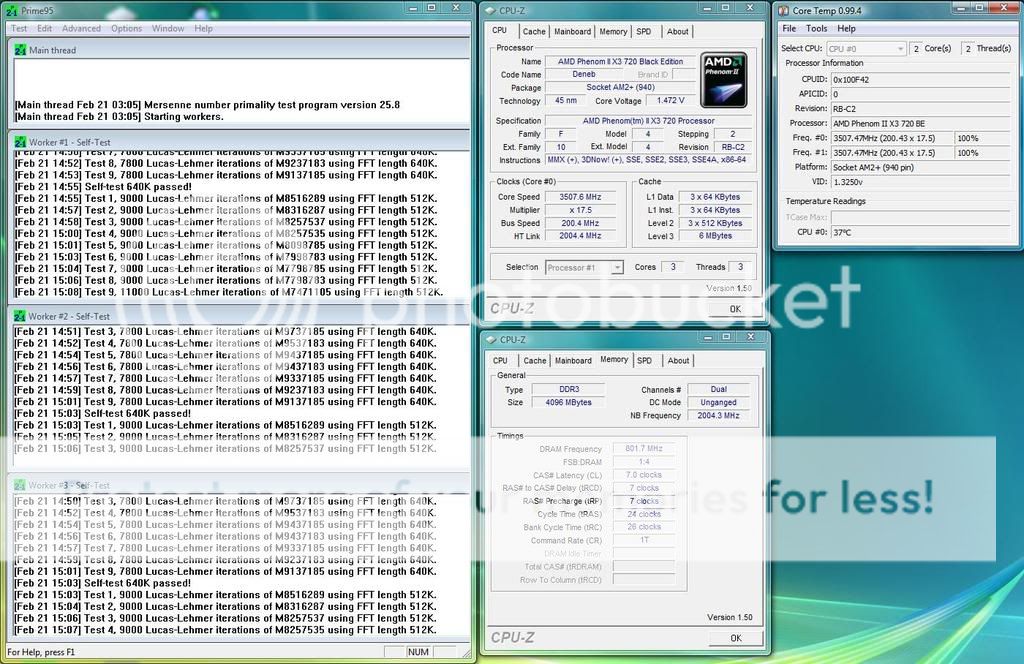
Task: Click 'Starting workers.' line in Main thread
Action: [119, 117]
